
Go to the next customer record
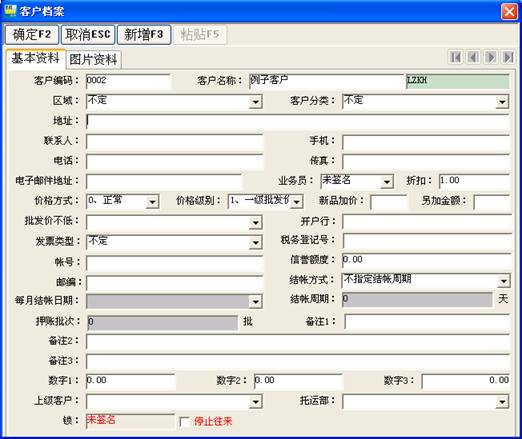coord(490,57)
